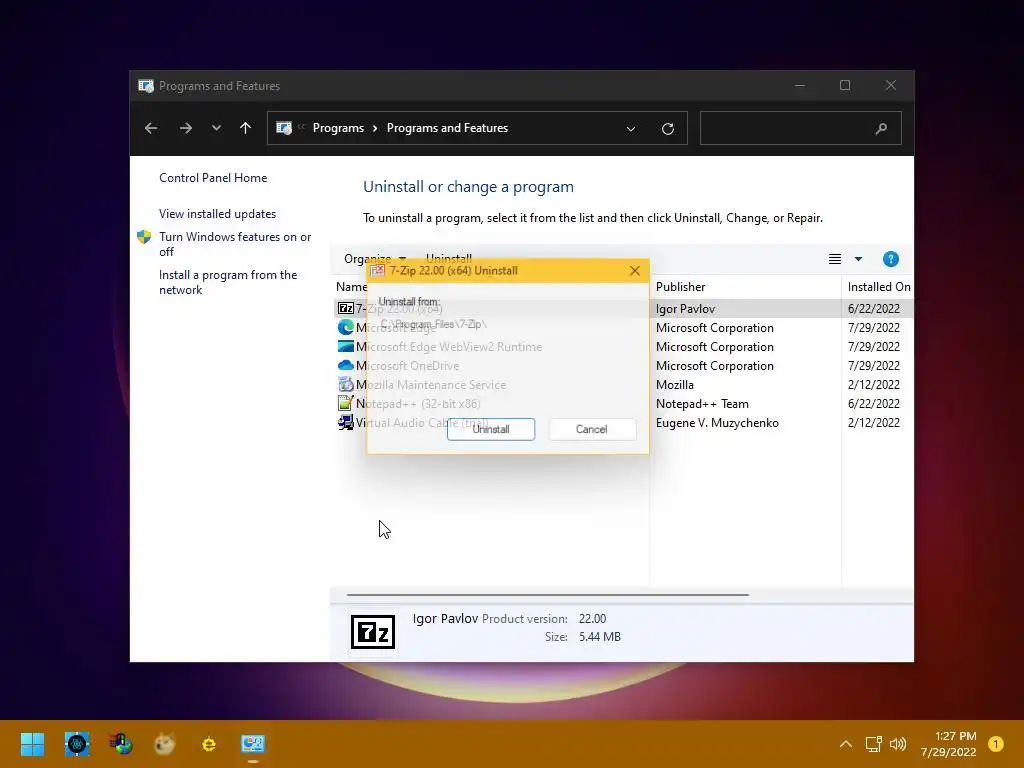Viewport: 1024px width, 768px height.
Task: Click the Mozilla publisher cell
Action: 675,385
